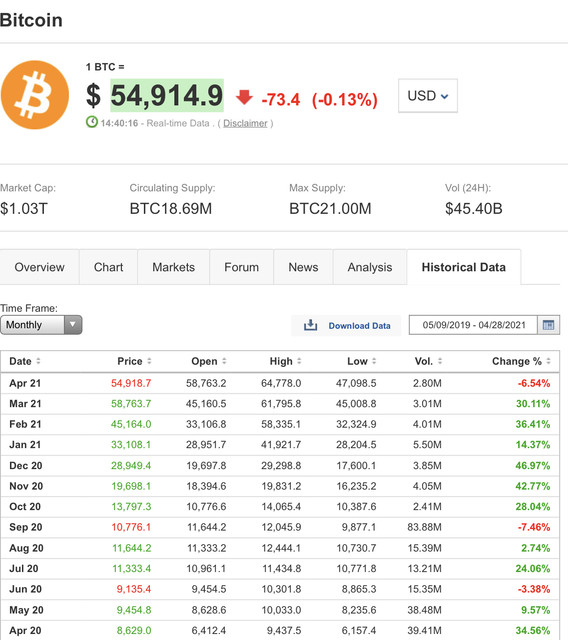
Task: Click the Sep 20 price 10,776.1
Action: (131, 527)
